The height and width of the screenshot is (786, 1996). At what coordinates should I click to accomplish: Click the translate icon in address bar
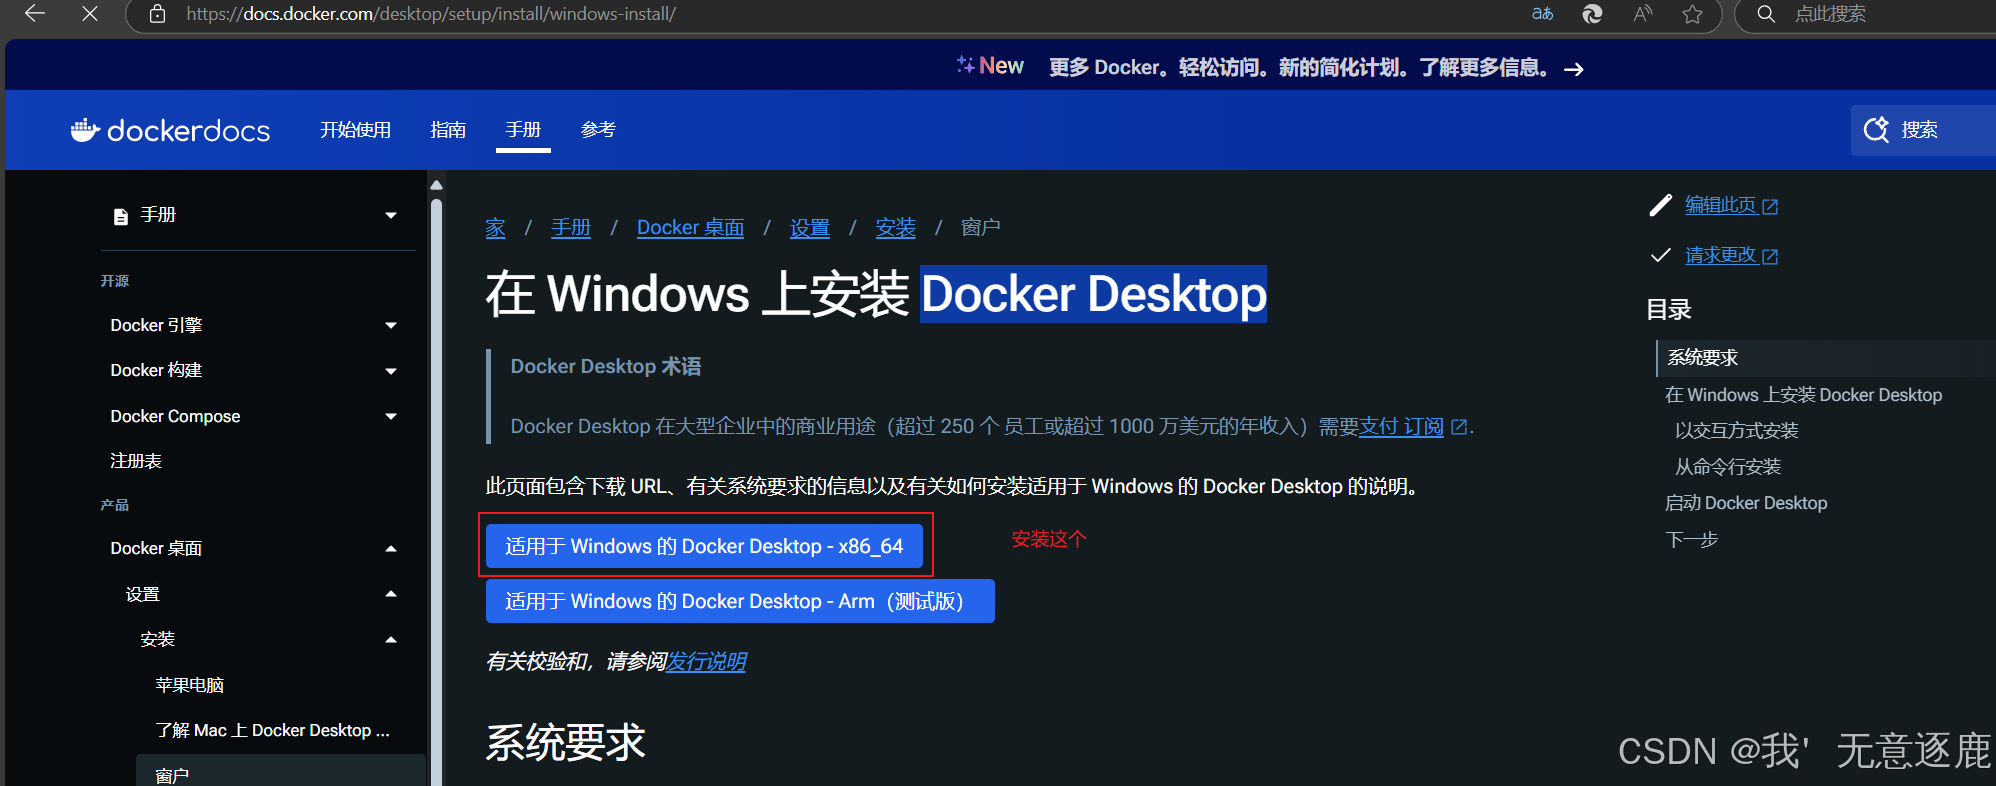(1542, 14)
